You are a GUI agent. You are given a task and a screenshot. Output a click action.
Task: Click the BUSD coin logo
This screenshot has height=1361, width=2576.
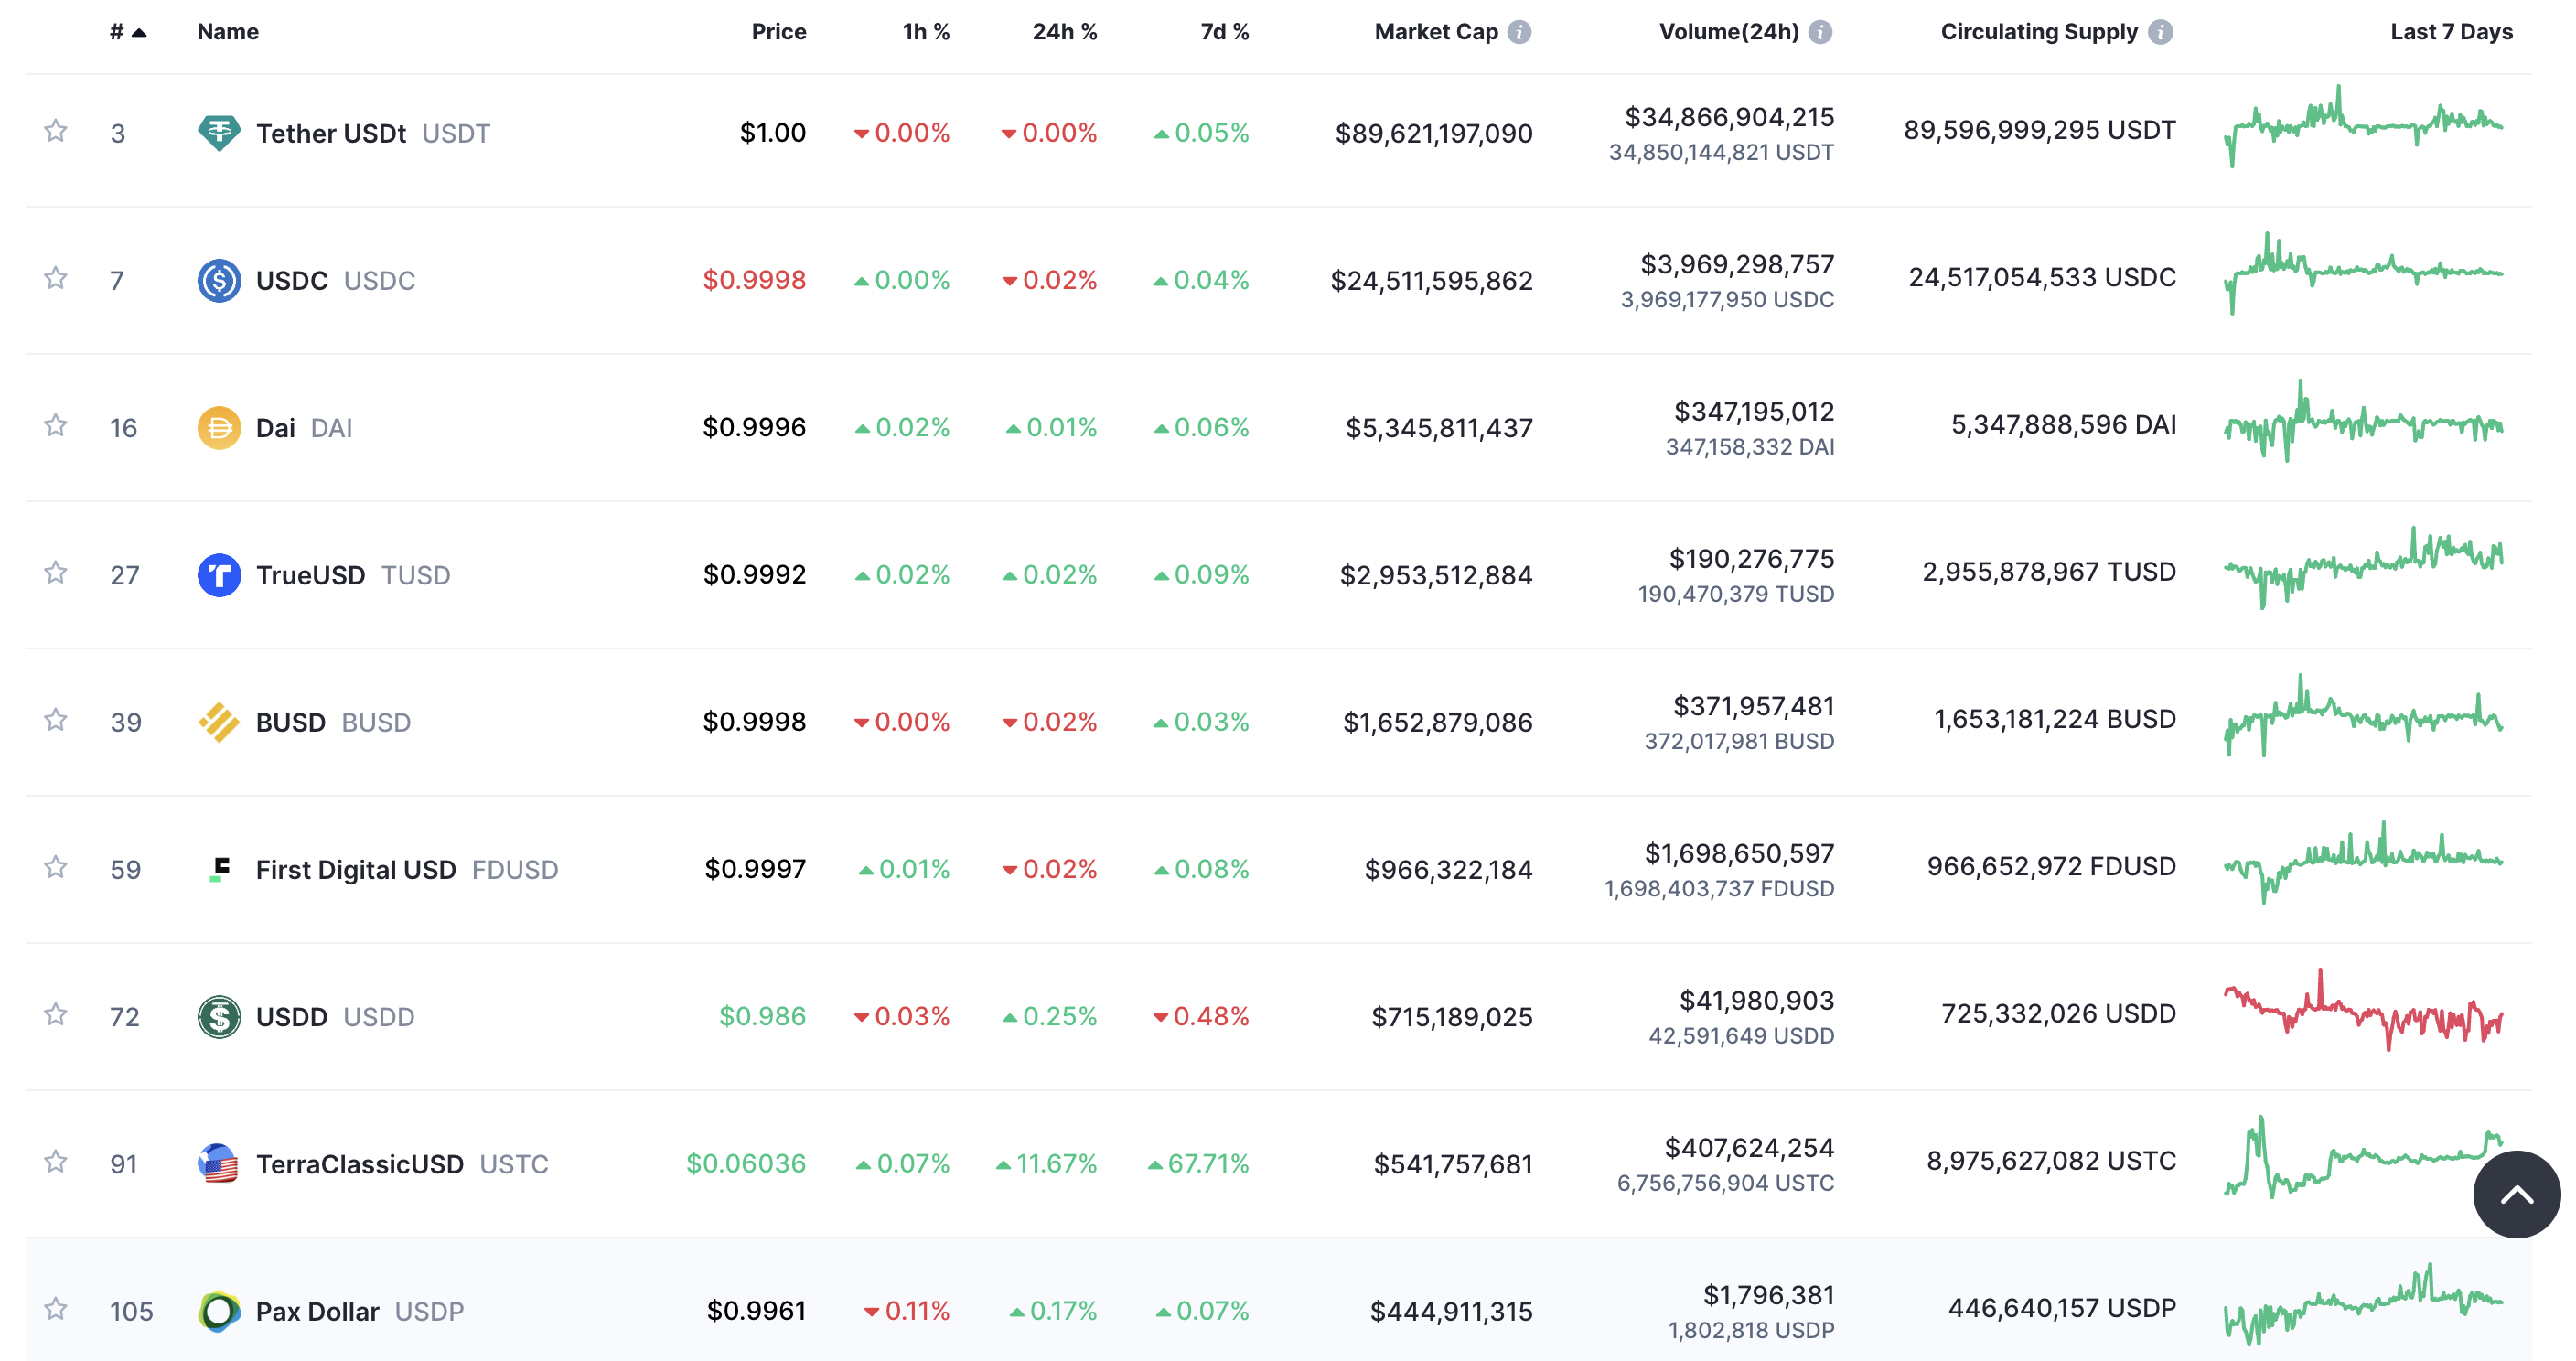tap(219, 722)
